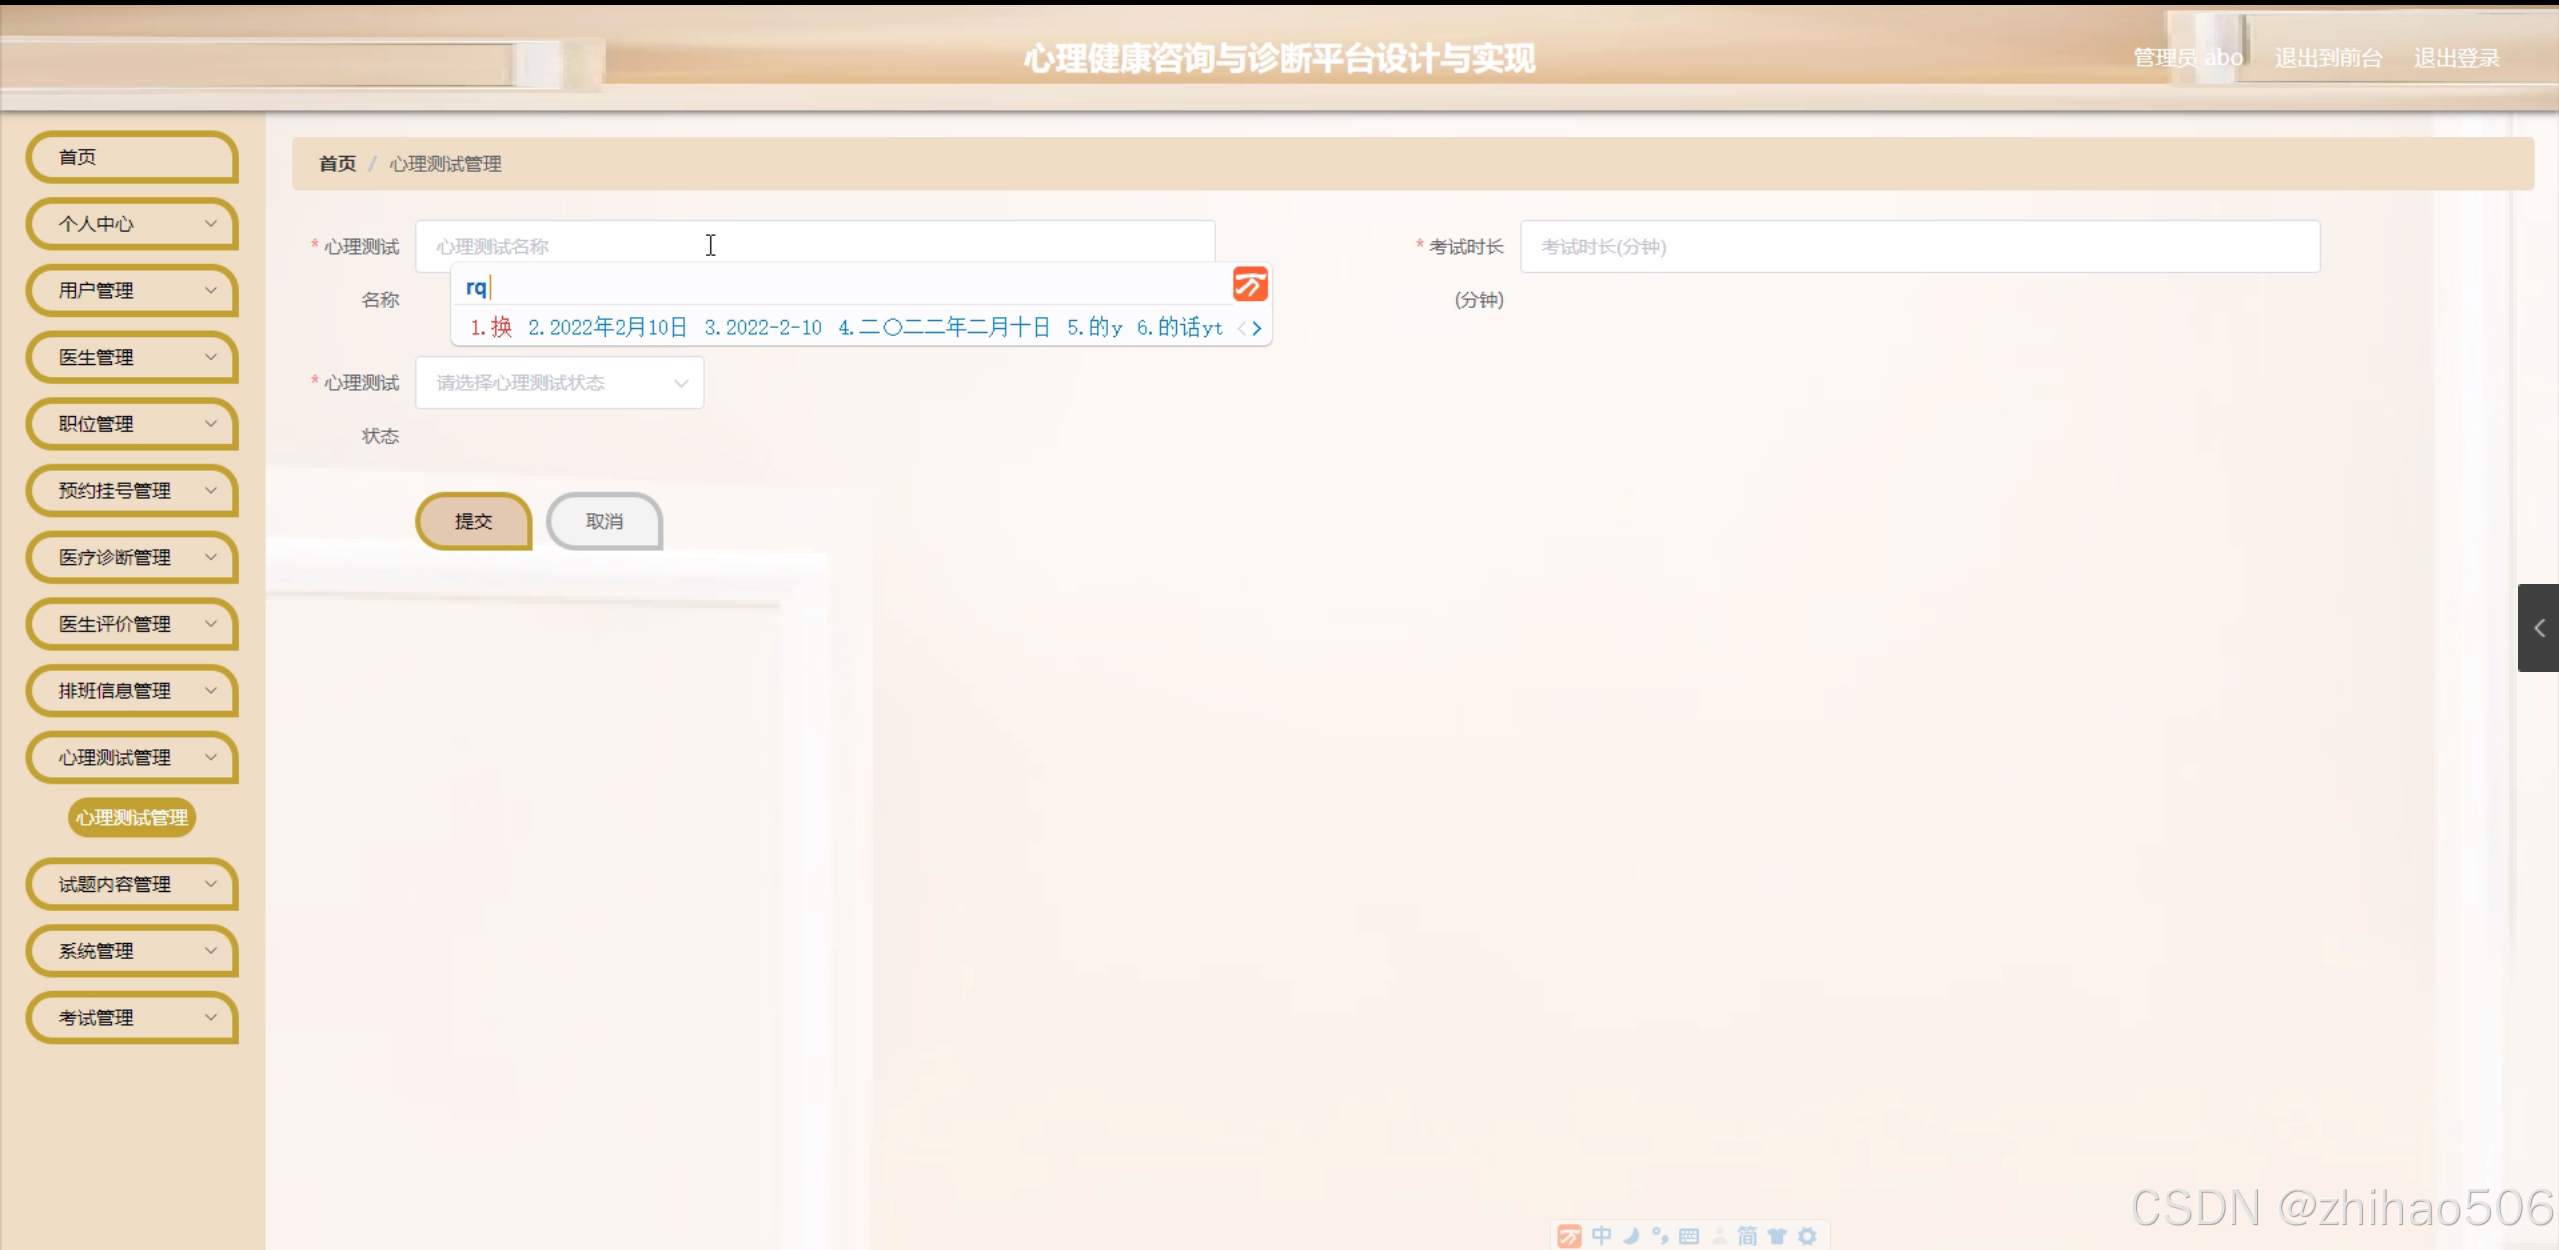2559x1250 pixels.
Task: Click the 考试时长(分钟) input field
Action: click(x=1918, y=247)
